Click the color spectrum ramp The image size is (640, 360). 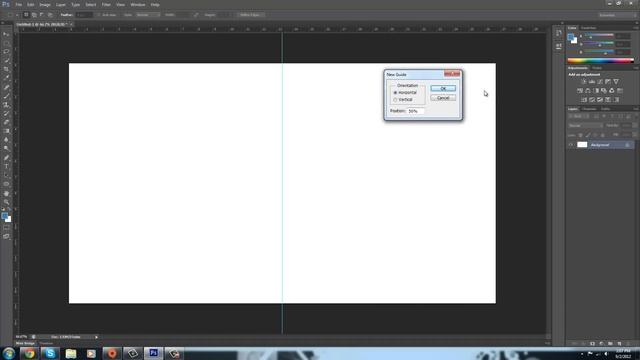pyautogui.click(x=600, y=61)
